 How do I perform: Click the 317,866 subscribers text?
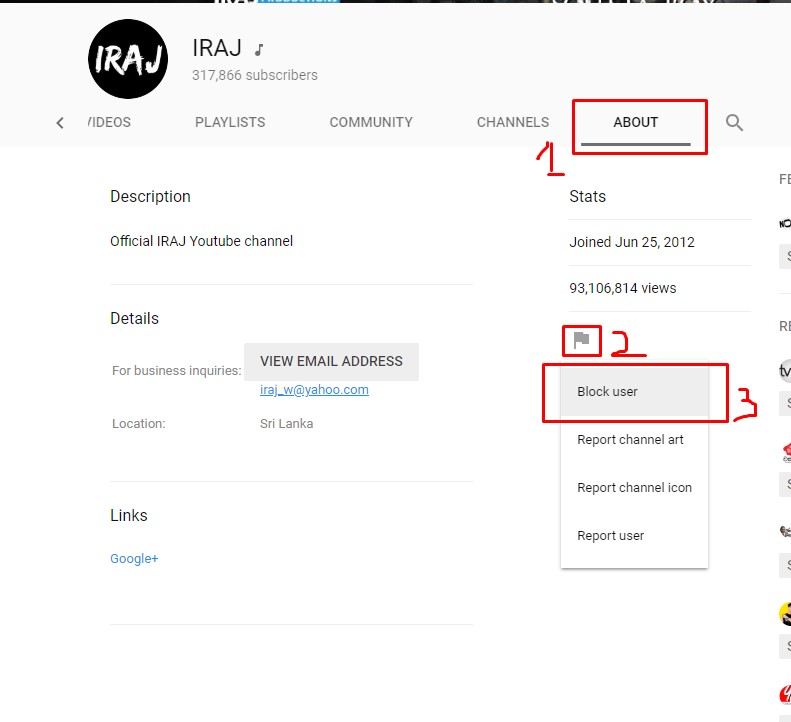tap(255, 75)
